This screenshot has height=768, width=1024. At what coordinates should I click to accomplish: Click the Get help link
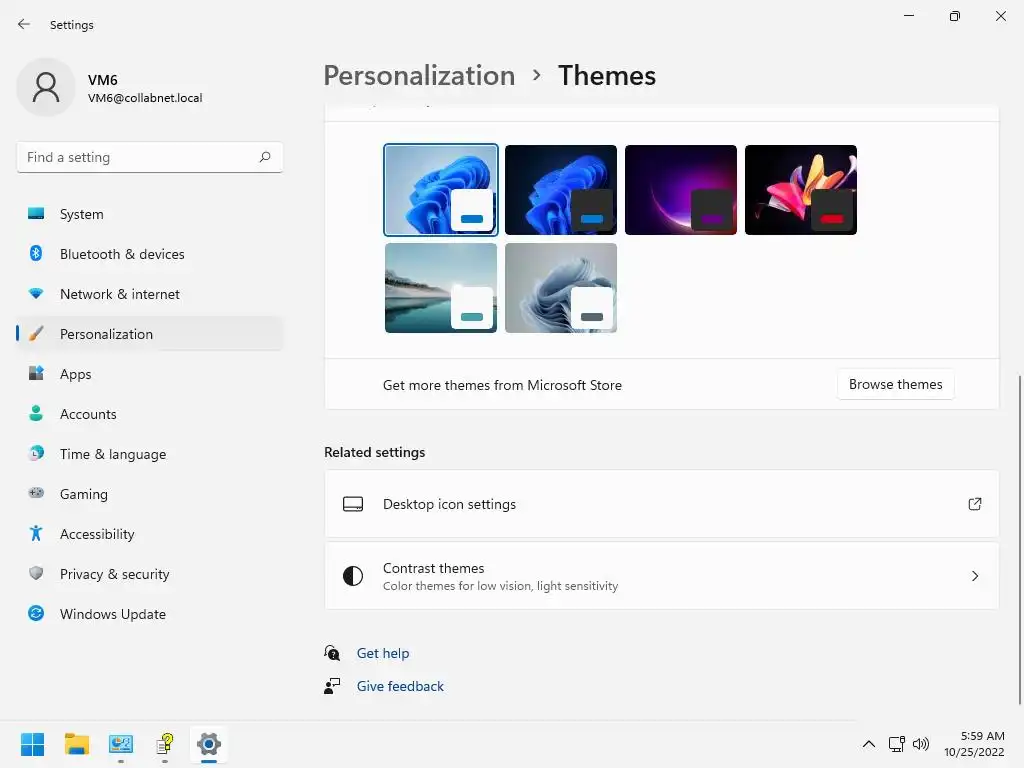pyautogui.click(x=383, y=653)
